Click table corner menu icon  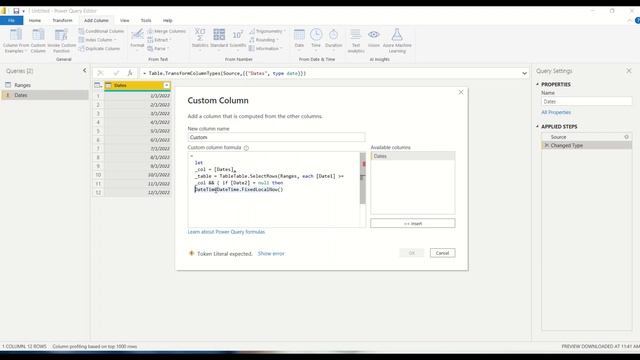[98, 85]
